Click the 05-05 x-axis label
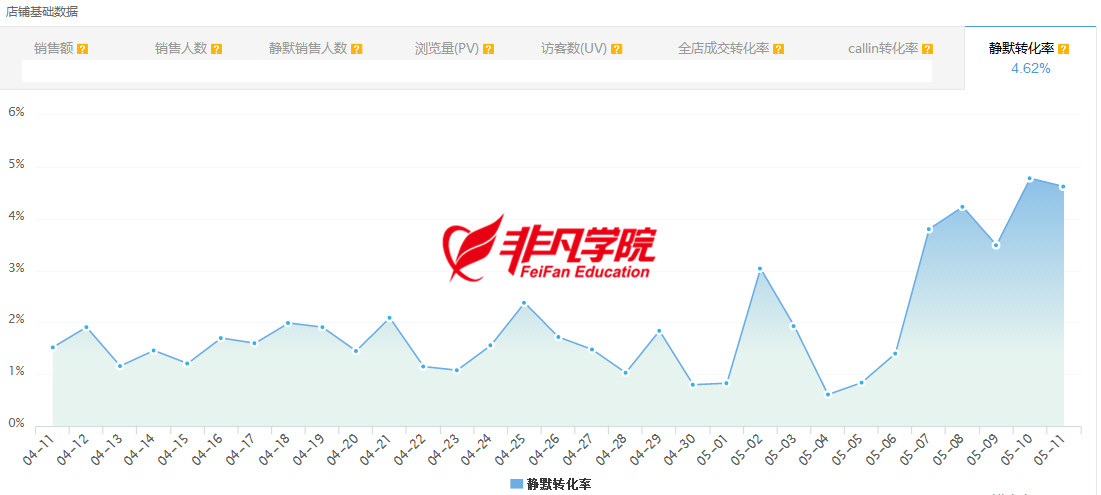Image resolution: width=1101 pixels, height=495 pixels. (x=848, y=450)
